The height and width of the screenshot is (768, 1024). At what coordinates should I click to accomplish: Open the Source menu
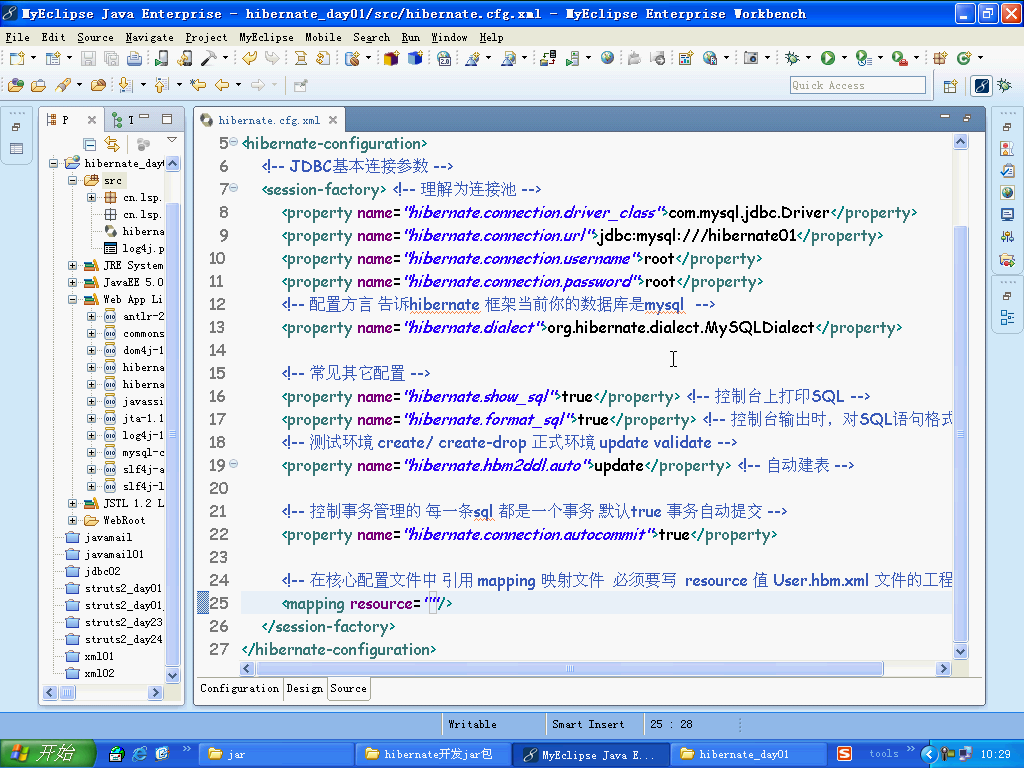(95, 37)
